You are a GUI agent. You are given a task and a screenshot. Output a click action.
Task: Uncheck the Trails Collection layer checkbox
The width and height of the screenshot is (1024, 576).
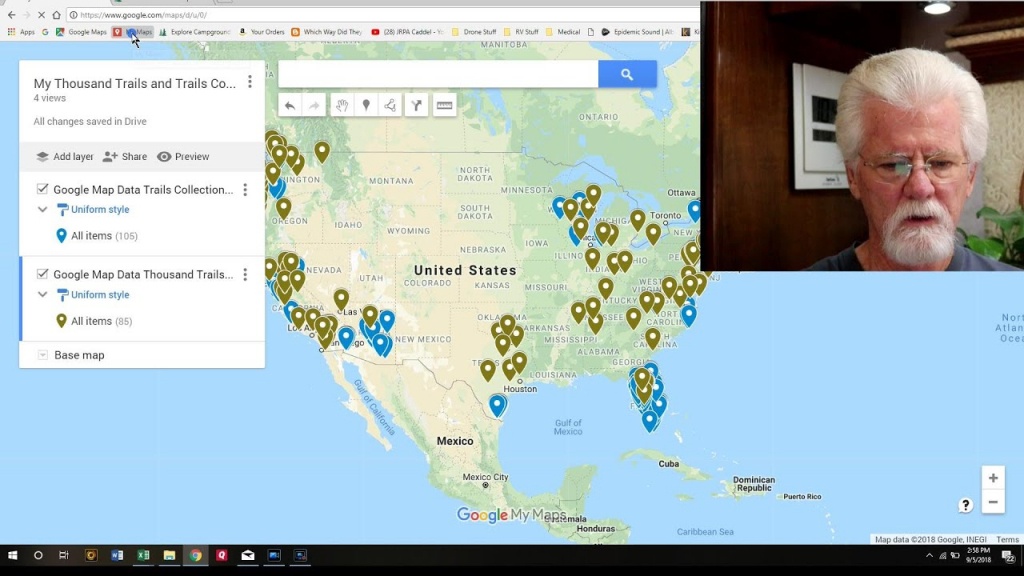click(42, 189)
